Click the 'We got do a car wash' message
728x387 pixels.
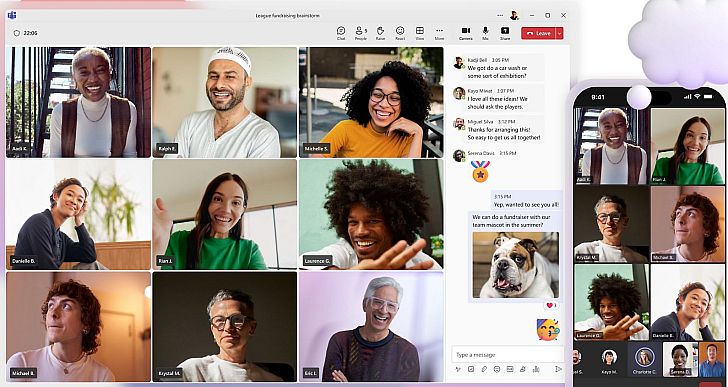(x=497, y=72)
